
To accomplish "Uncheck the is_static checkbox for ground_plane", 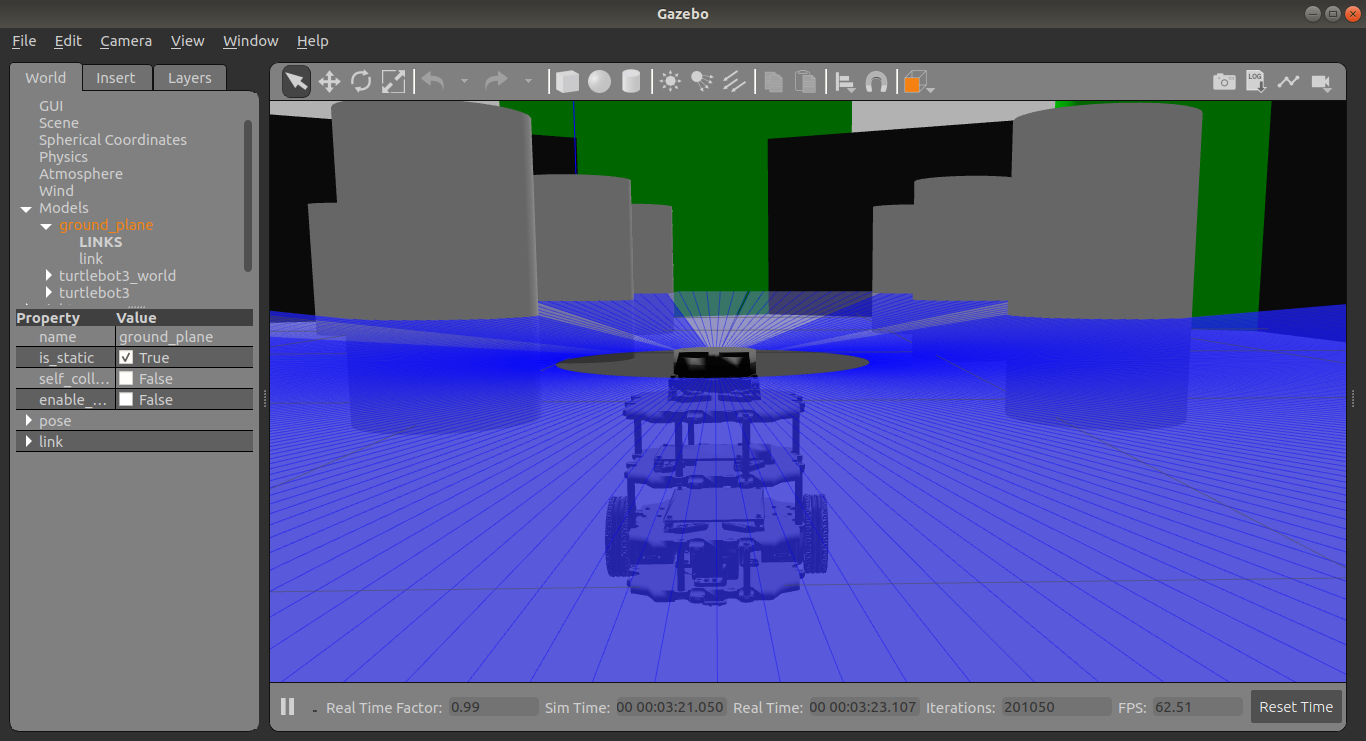I will click(x=128, y=357).
